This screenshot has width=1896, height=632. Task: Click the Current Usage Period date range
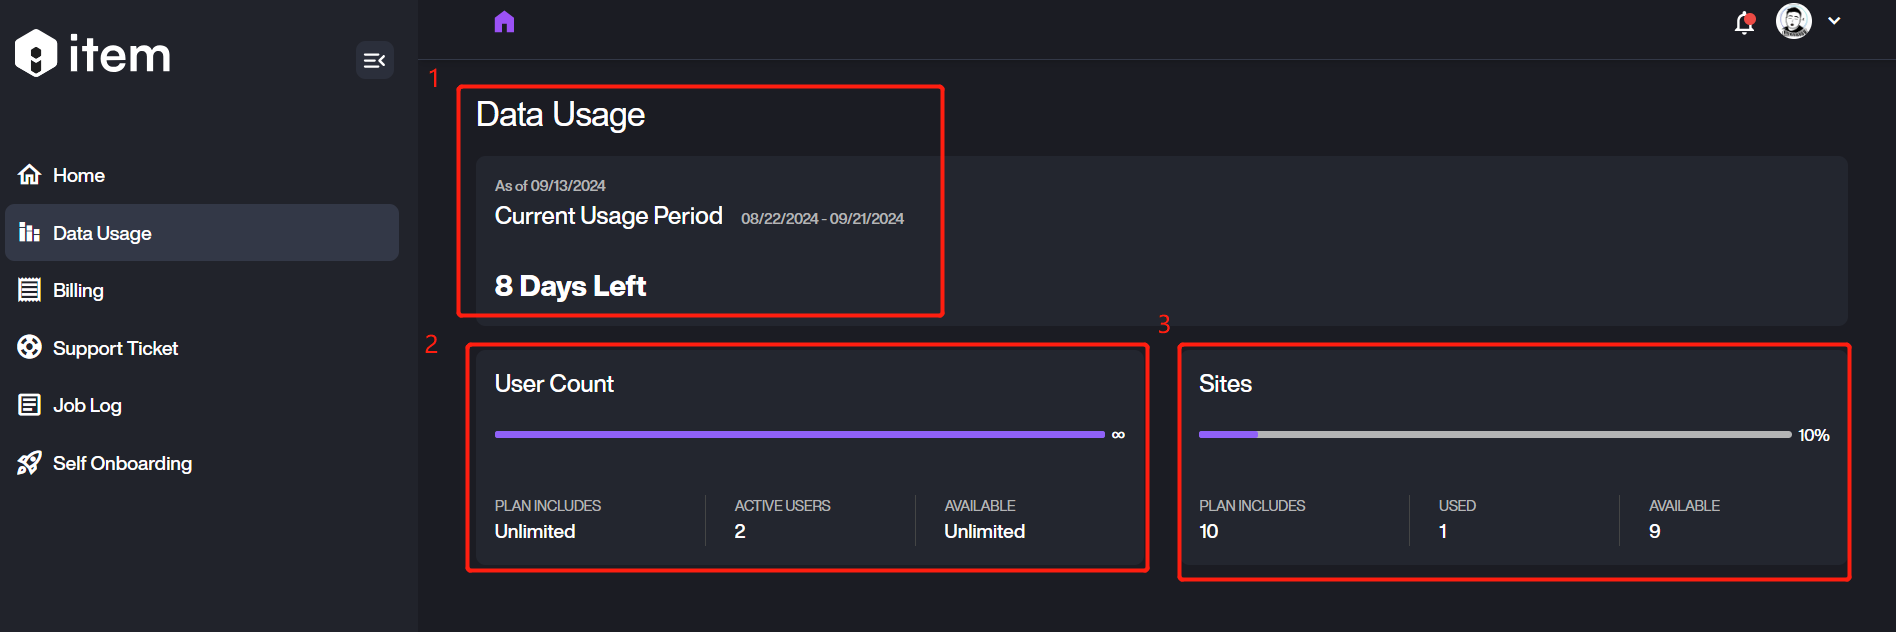[822, 219]
